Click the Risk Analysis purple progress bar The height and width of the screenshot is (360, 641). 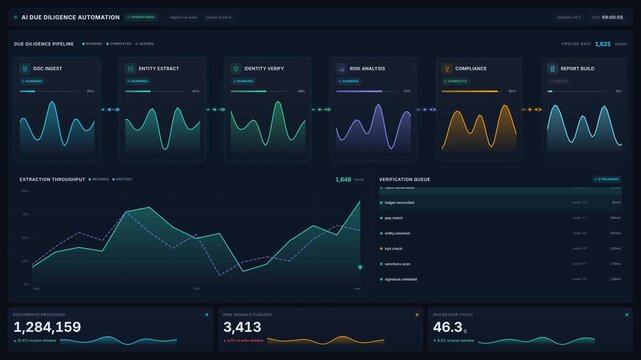pos(367,92)
